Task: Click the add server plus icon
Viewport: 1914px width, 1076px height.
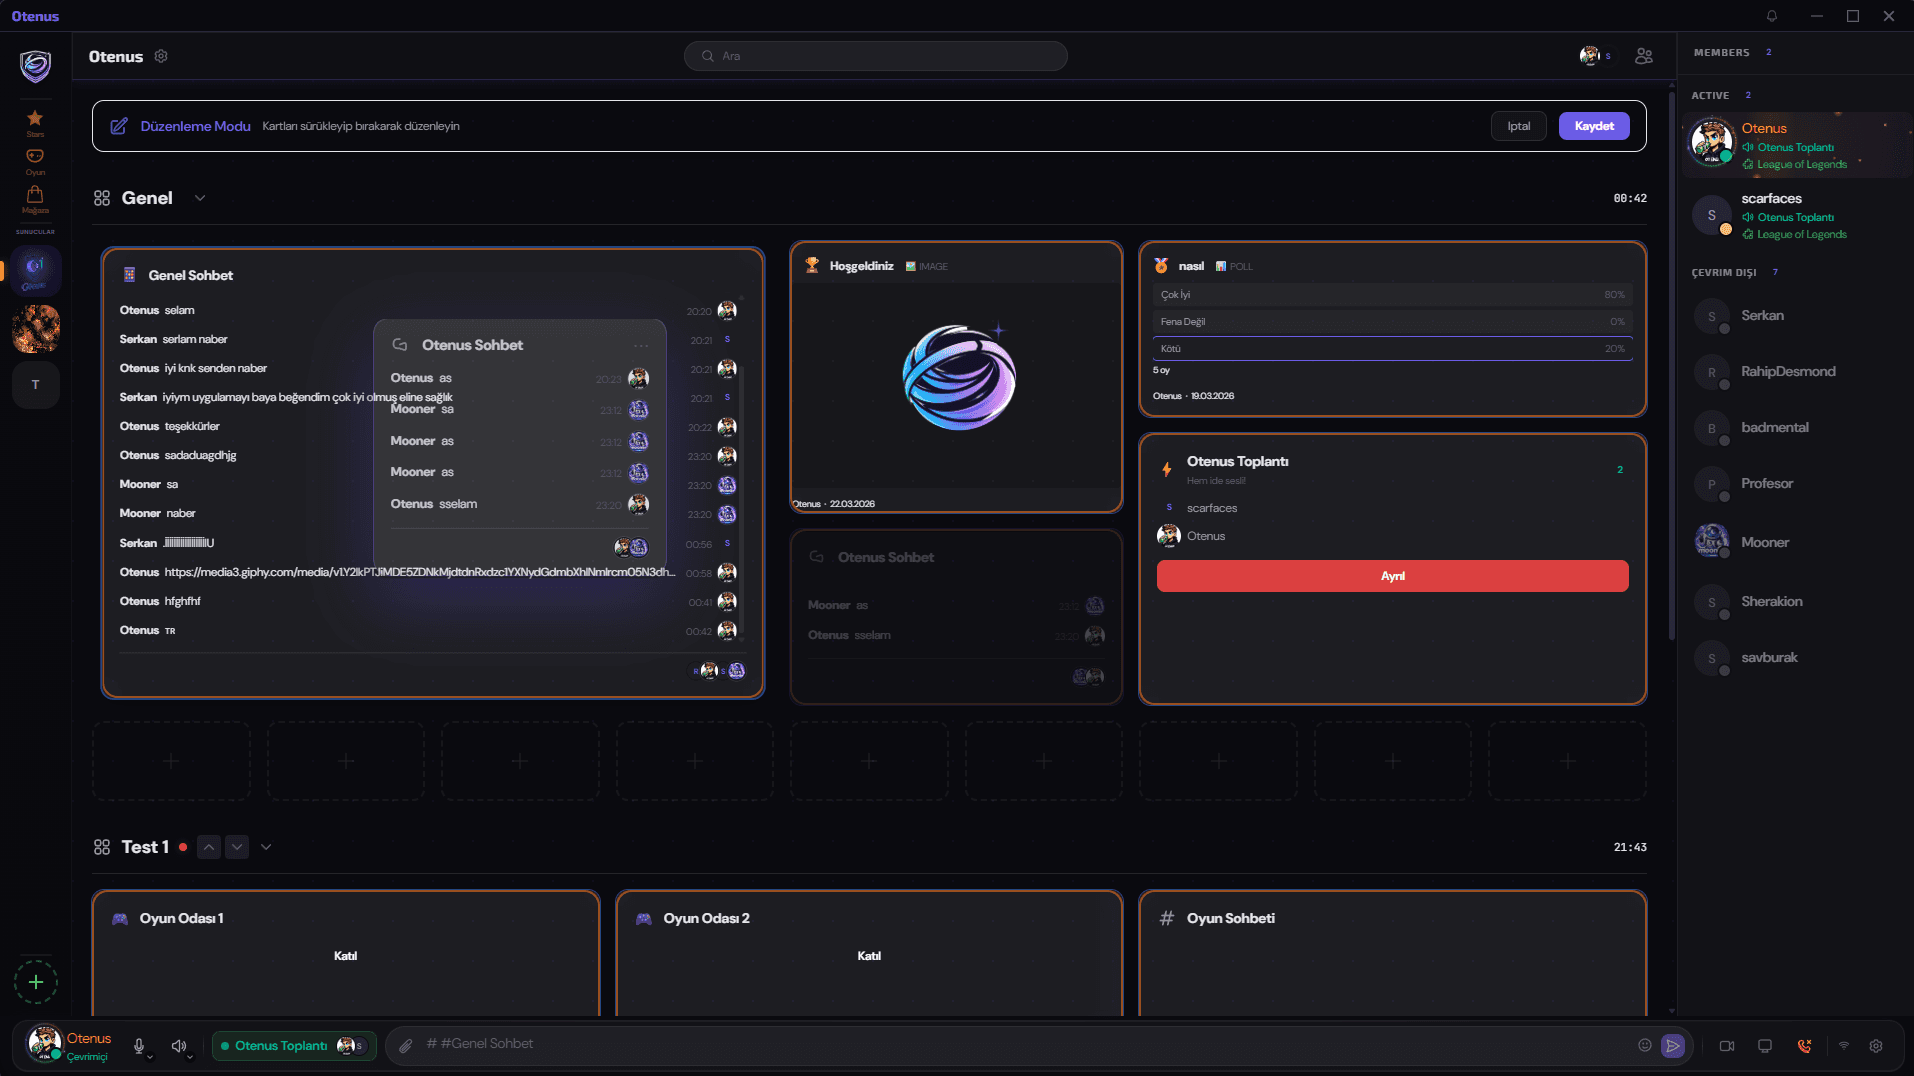Action: click(x=36, y=982)
